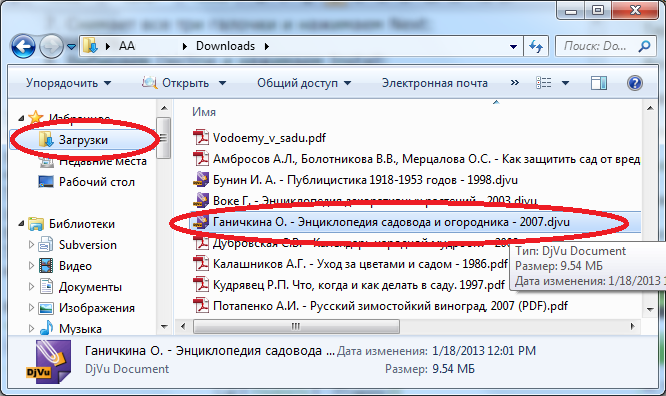Click PDF icon of Vodoemy_v_sadu.pdf
The height and width of the screenshot is (396, 666).
[x=200, y=137]
